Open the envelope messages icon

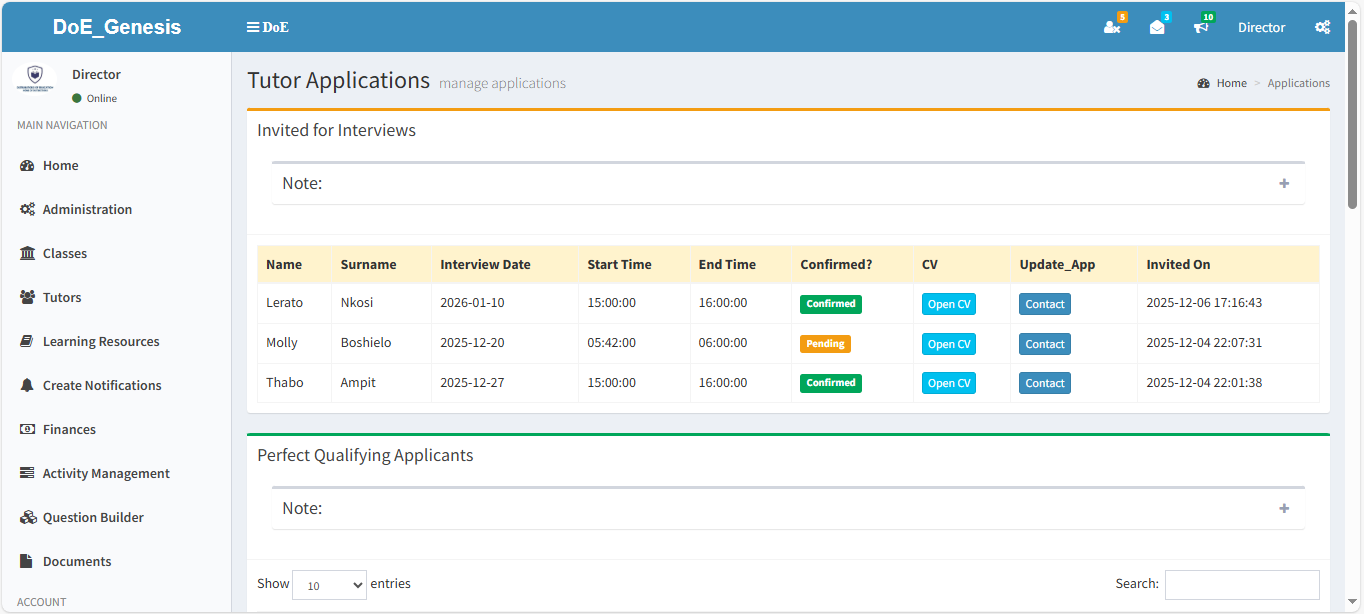1157,27
